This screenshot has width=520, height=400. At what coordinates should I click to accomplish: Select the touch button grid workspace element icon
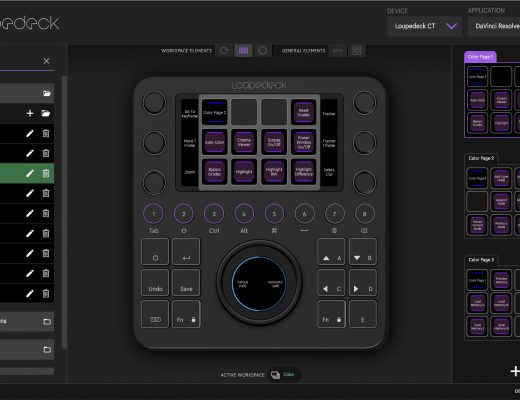(243, 51)
